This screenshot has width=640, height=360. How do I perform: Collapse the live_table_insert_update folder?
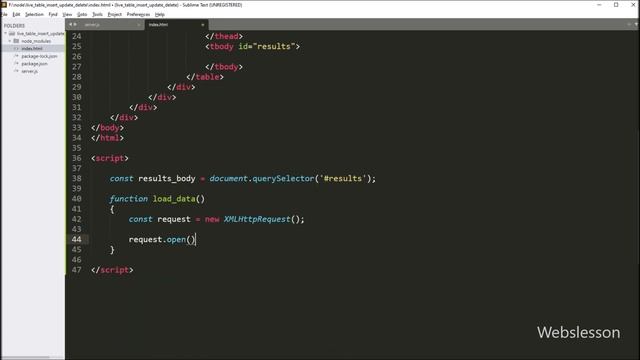tap(6, 33)
